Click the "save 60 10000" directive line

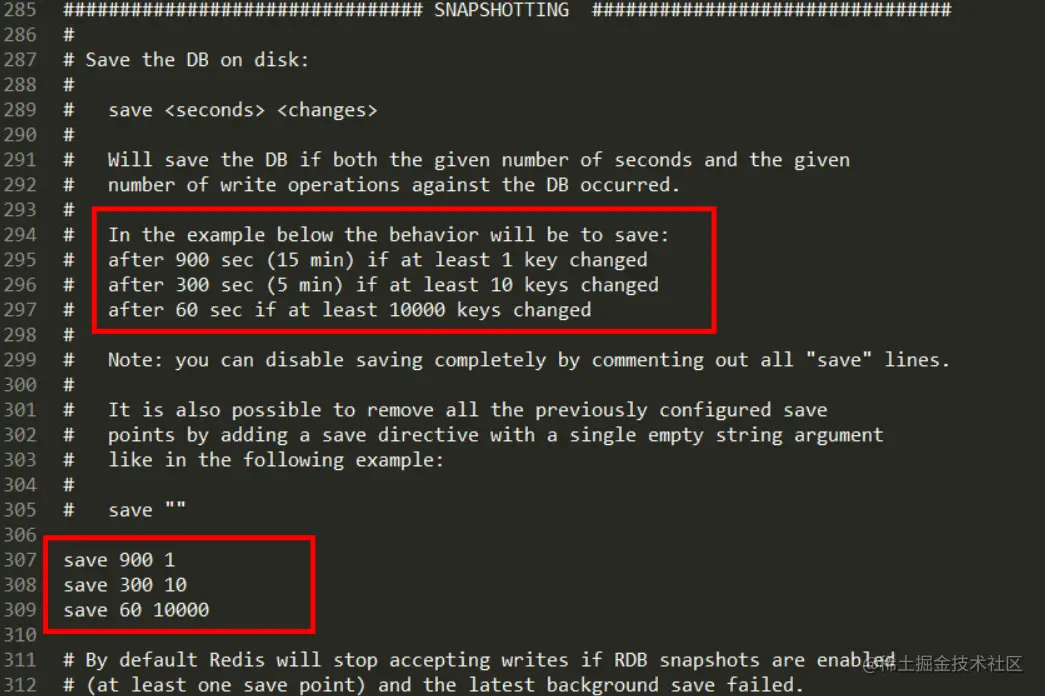point(136,610)
